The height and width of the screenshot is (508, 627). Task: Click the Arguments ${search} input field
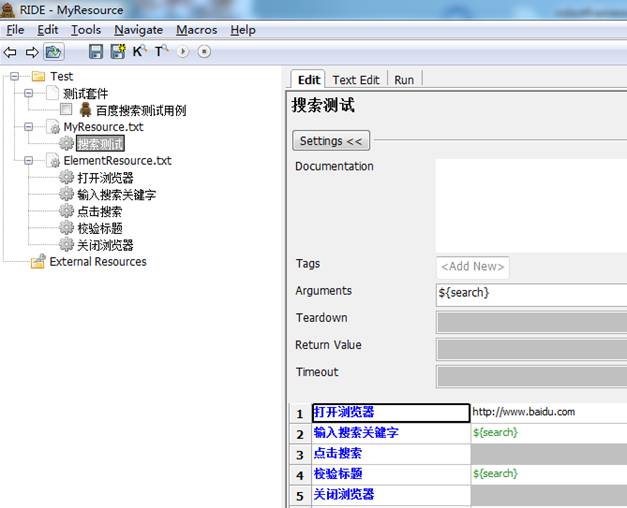(531, 294)
